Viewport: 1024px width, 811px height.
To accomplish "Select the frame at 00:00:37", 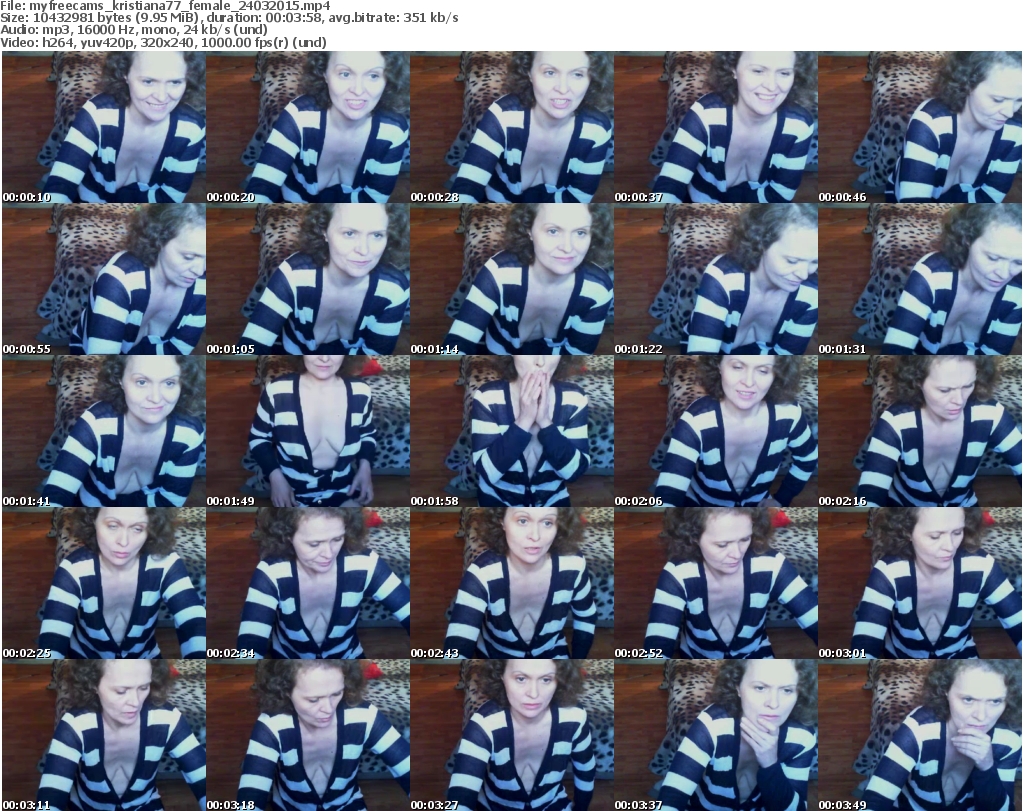I will (715, 127).
